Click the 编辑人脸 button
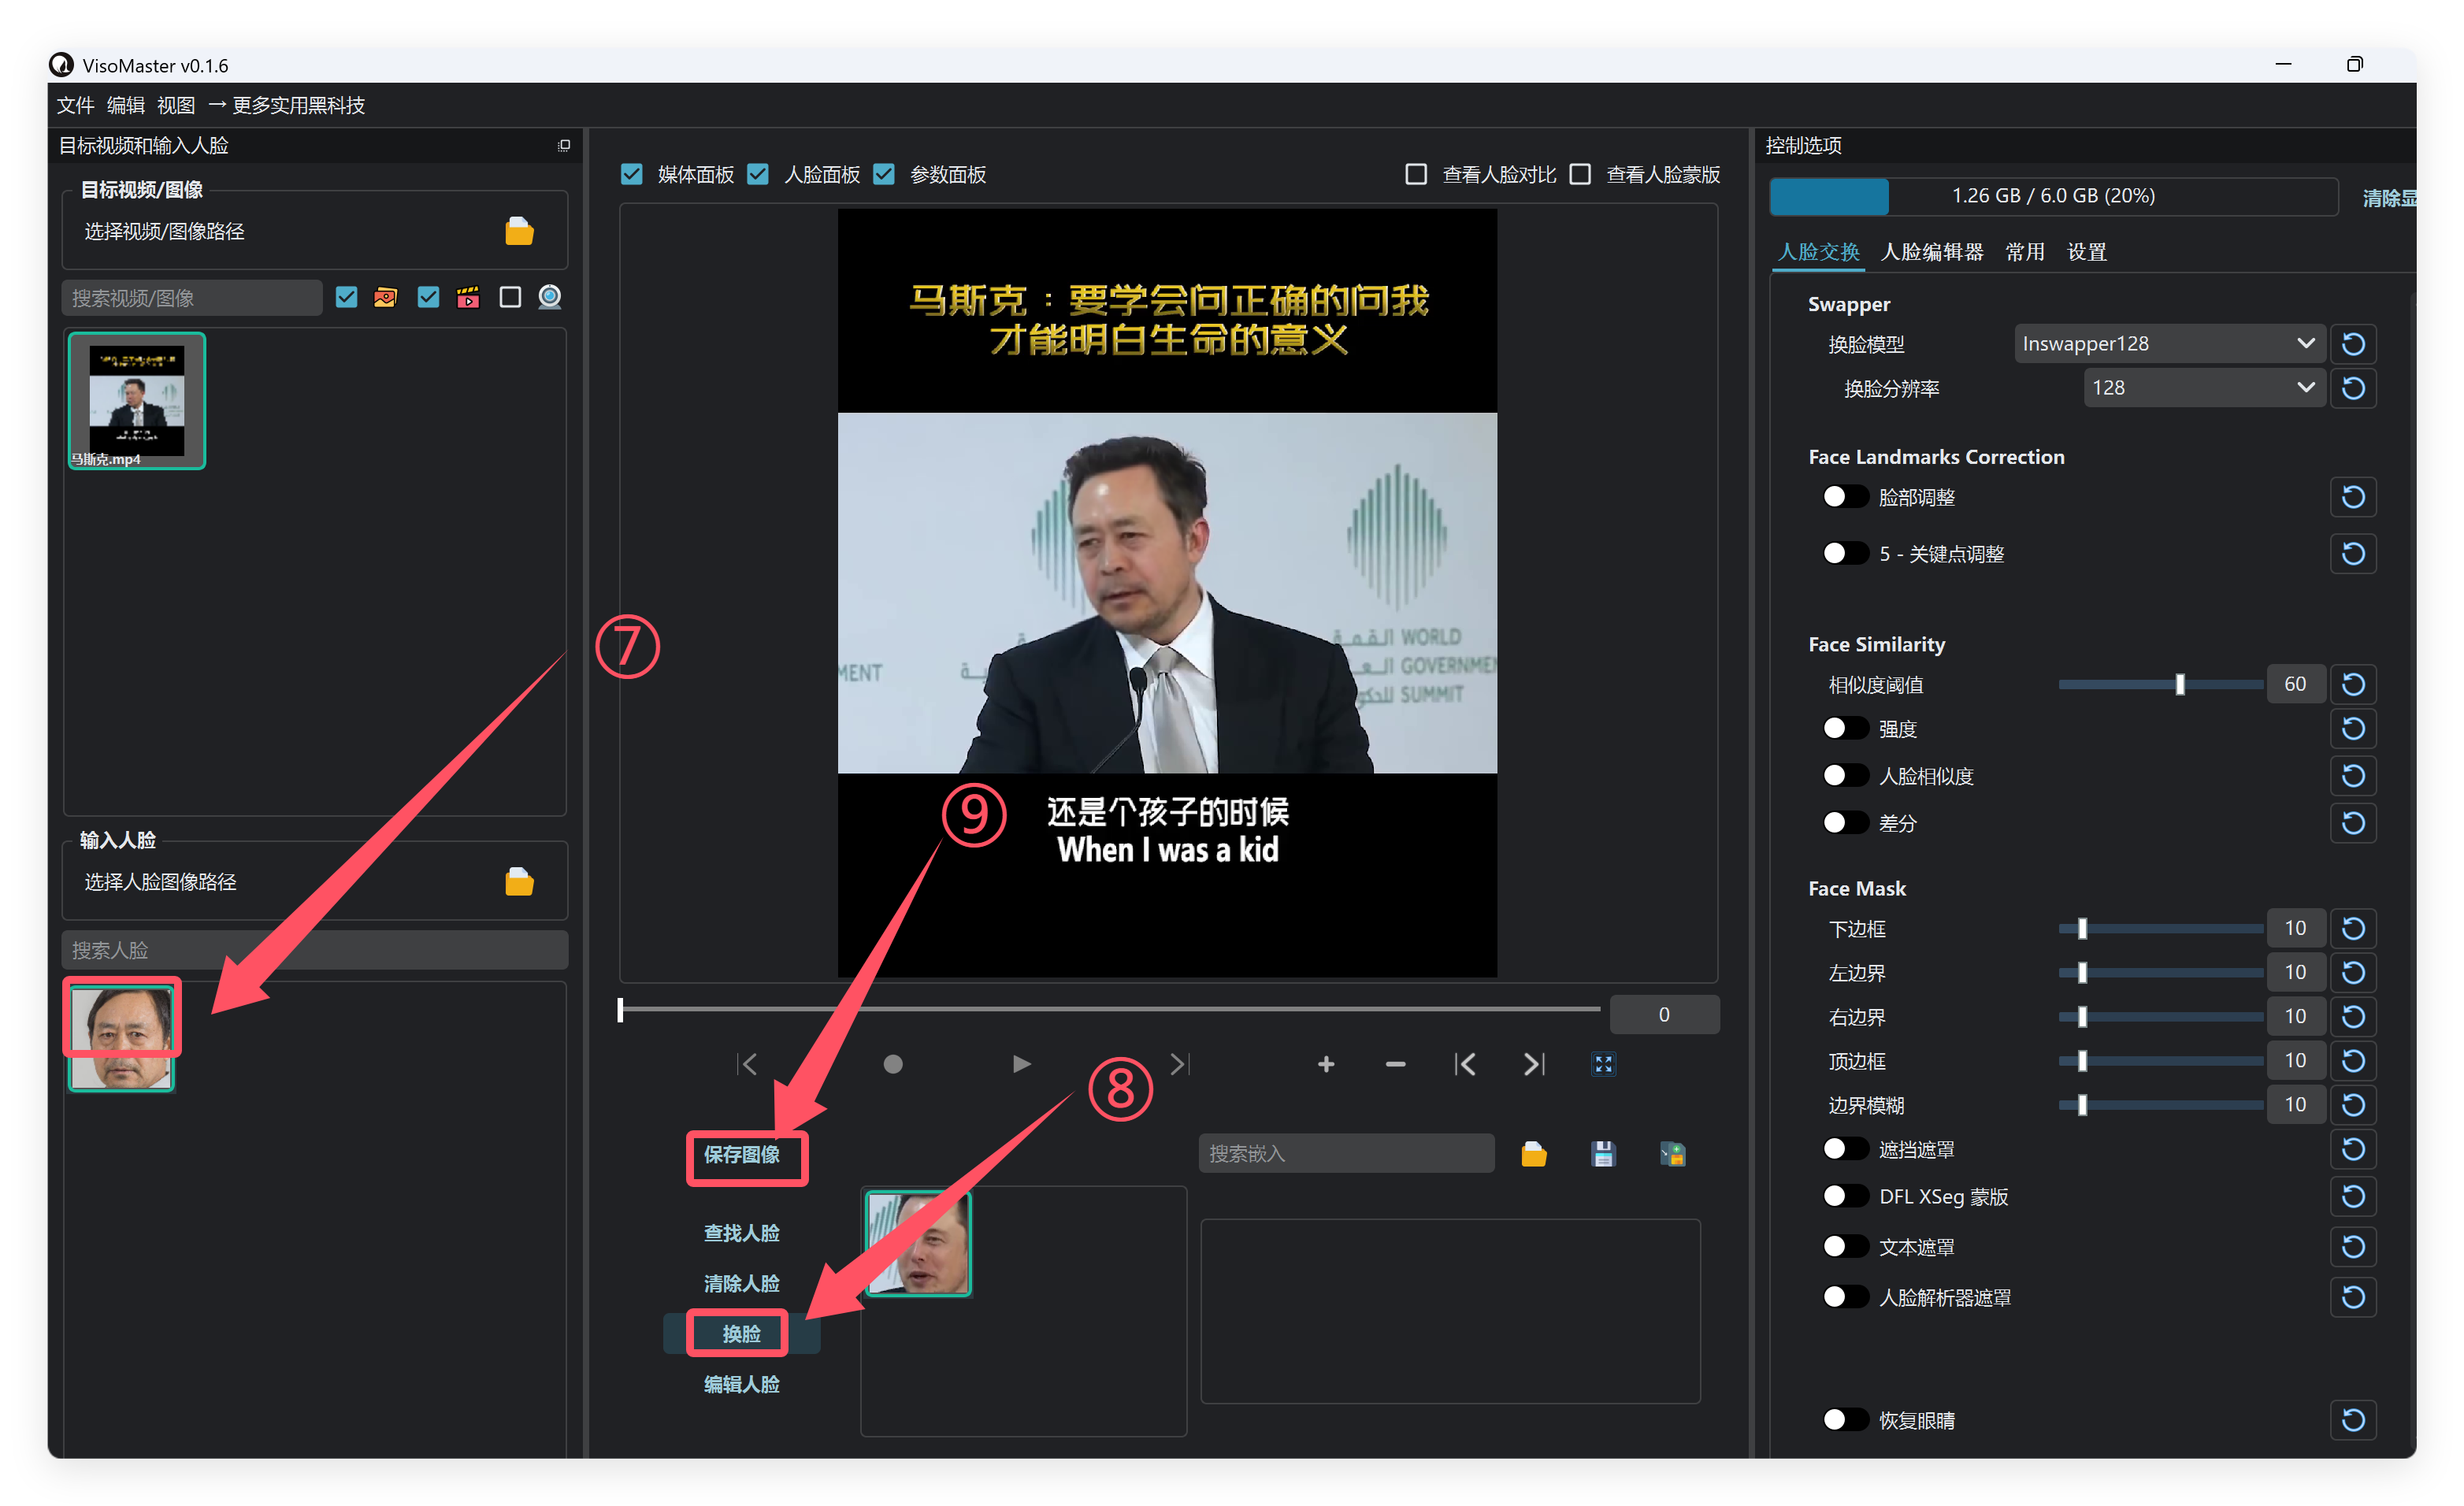 (x=742, y=1385)
